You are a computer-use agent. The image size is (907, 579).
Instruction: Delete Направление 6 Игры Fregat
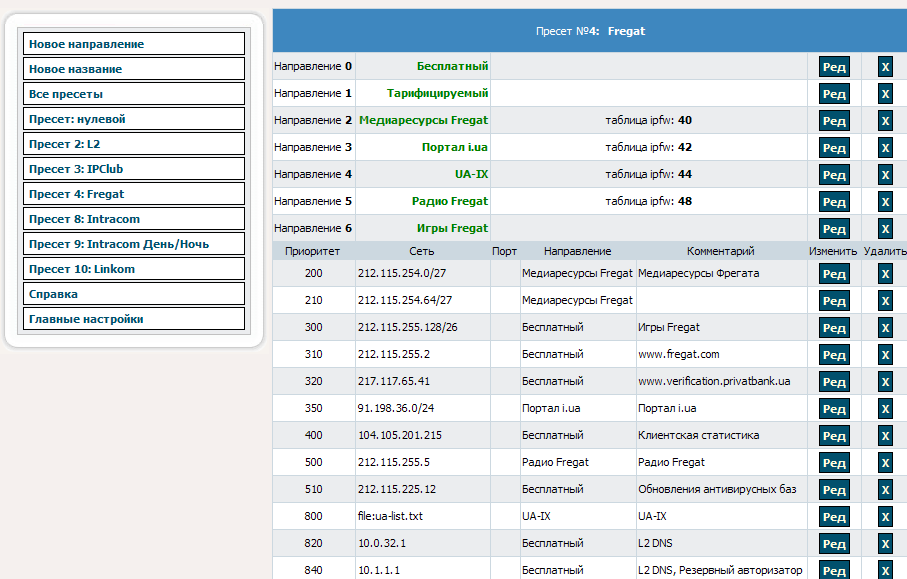coord(885,229)
